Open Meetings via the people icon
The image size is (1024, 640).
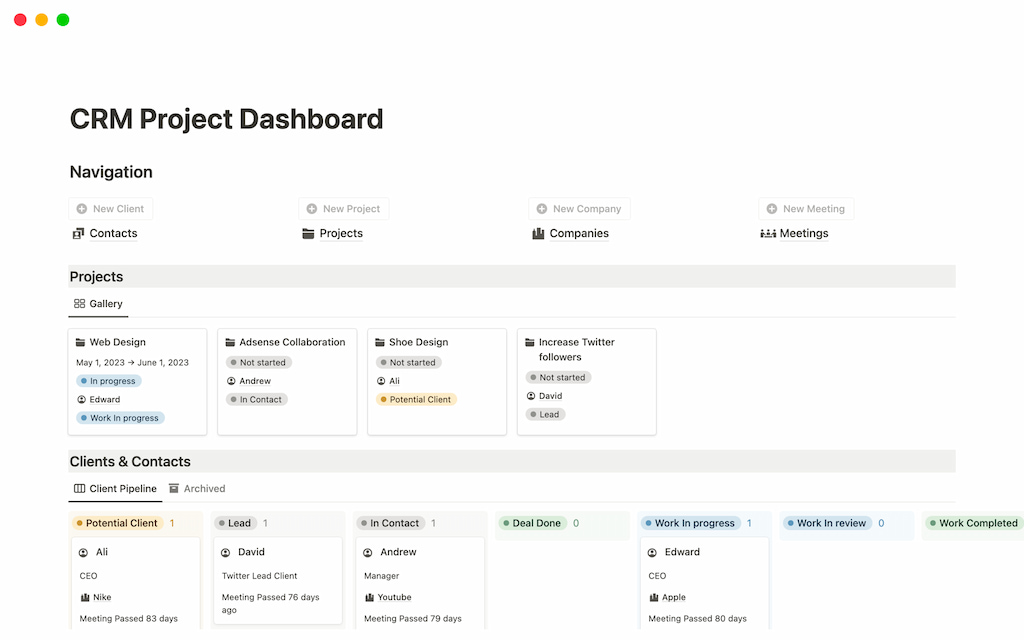[x=767, y=233]
